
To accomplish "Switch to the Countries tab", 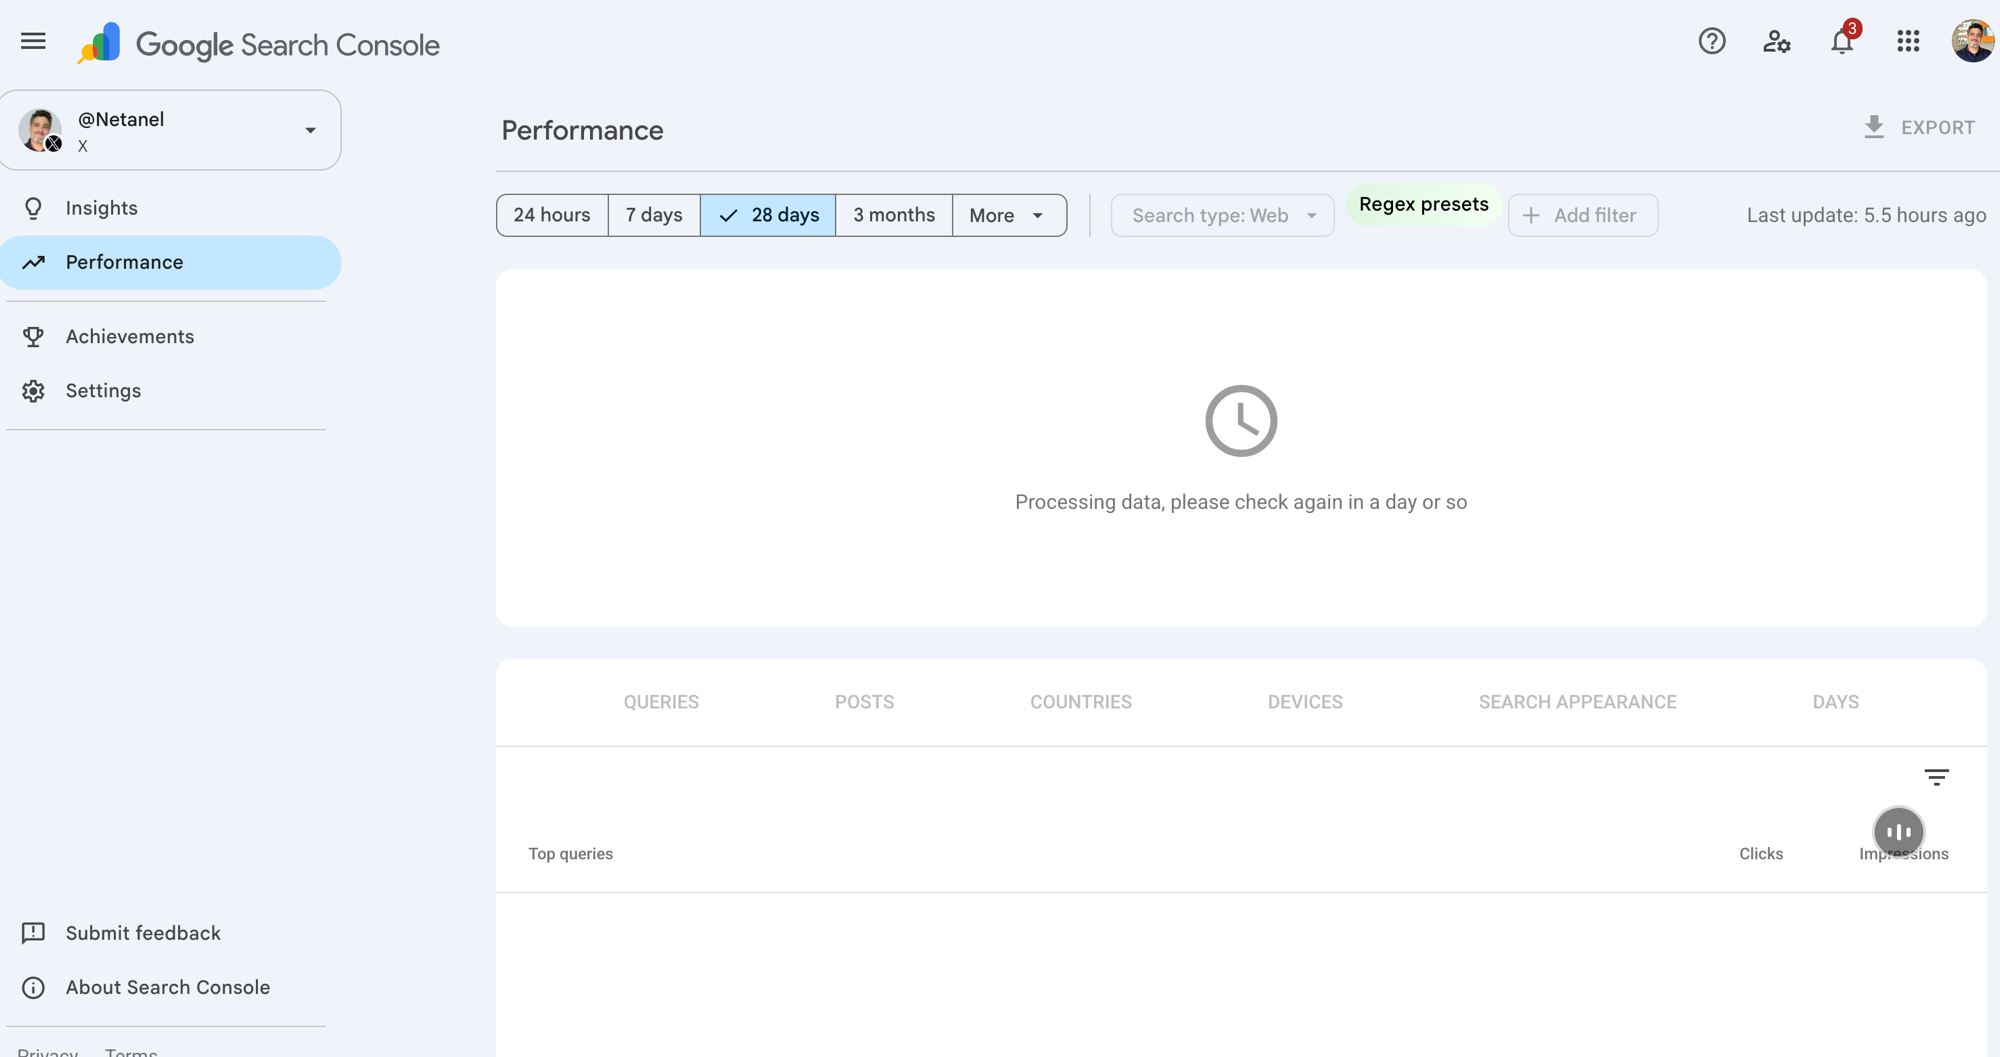I will pos(1081,702).
